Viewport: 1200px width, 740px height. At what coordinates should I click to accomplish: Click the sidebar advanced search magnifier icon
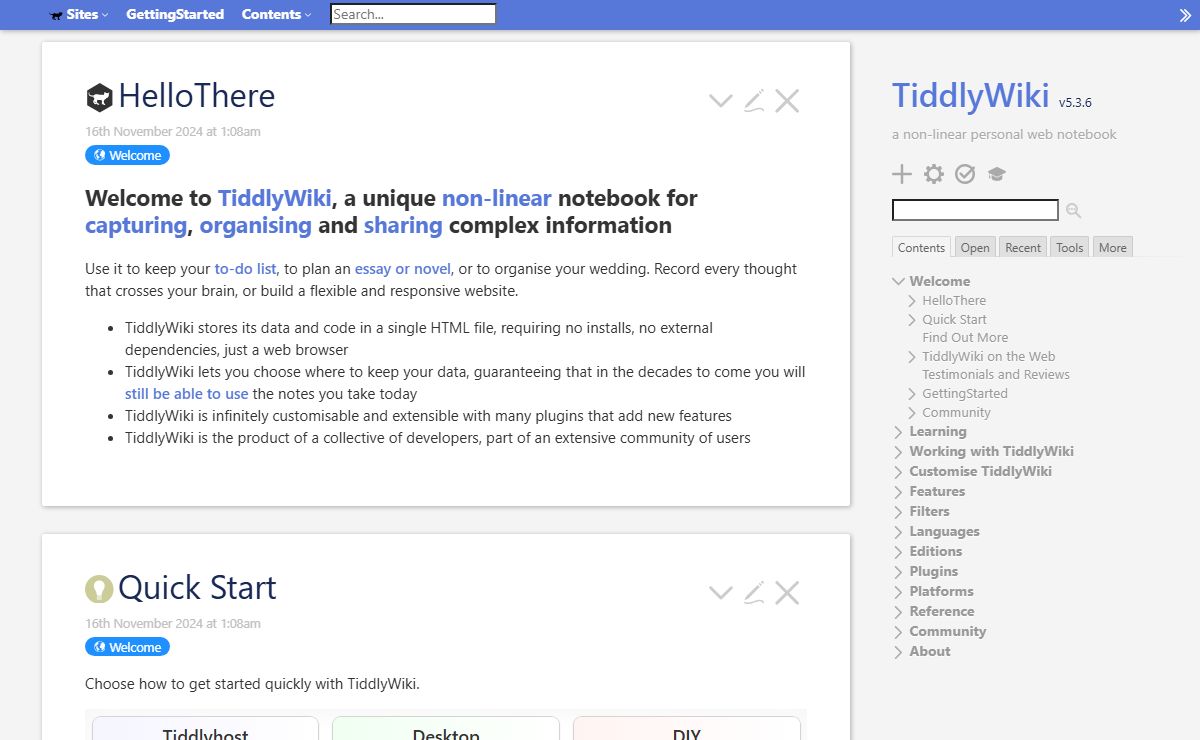coord(1073,210)
